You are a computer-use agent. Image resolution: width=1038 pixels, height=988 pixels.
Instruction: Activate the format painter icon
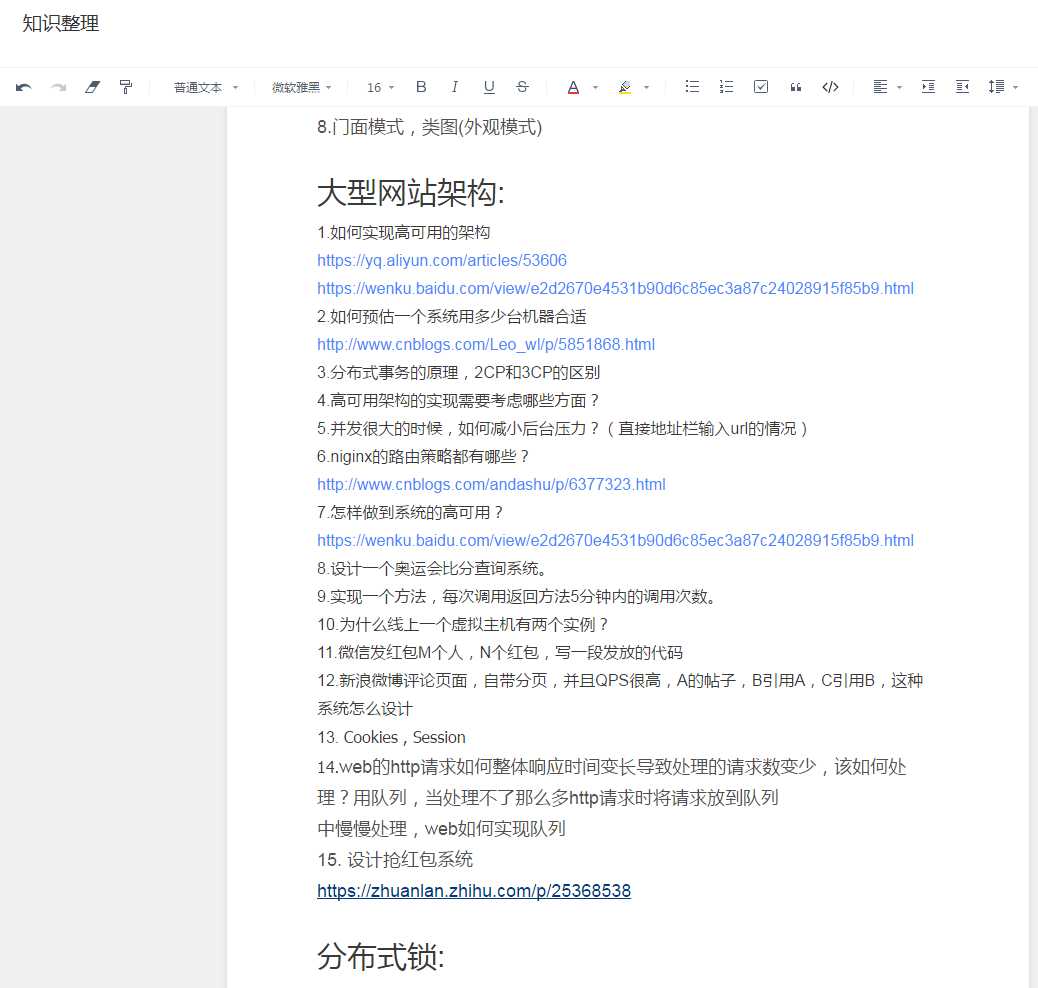coord(126,87)
